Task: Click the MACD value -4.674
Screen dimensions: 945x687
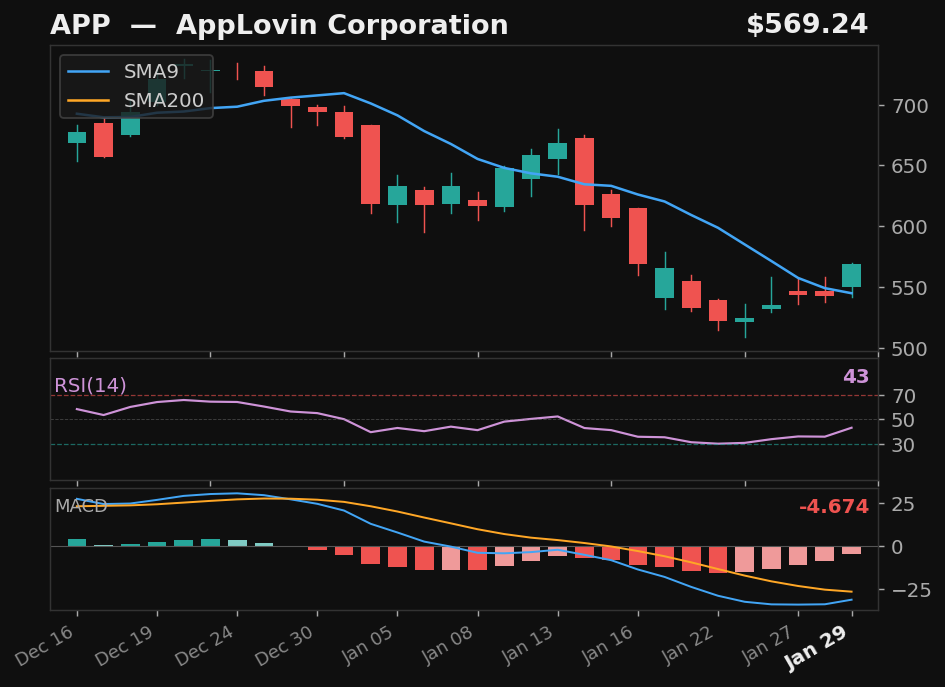Action: [834, 507]
